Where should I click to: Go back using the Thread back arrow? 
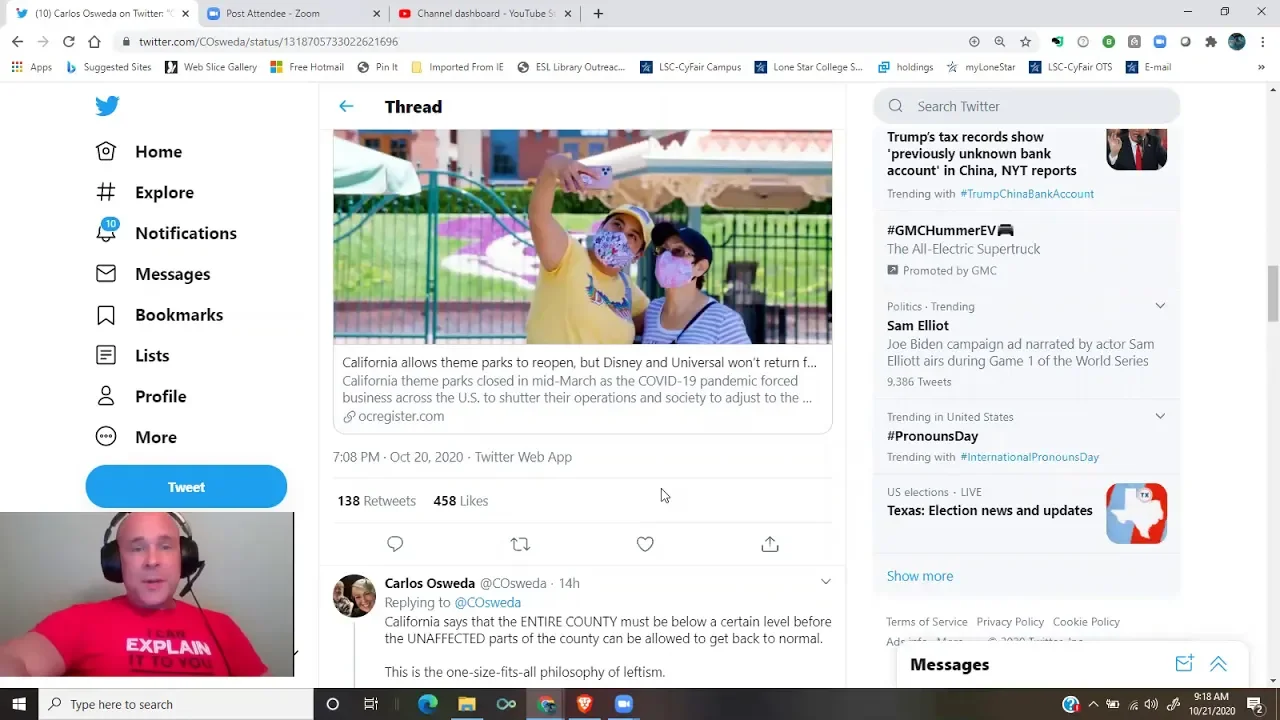(346, 106)
